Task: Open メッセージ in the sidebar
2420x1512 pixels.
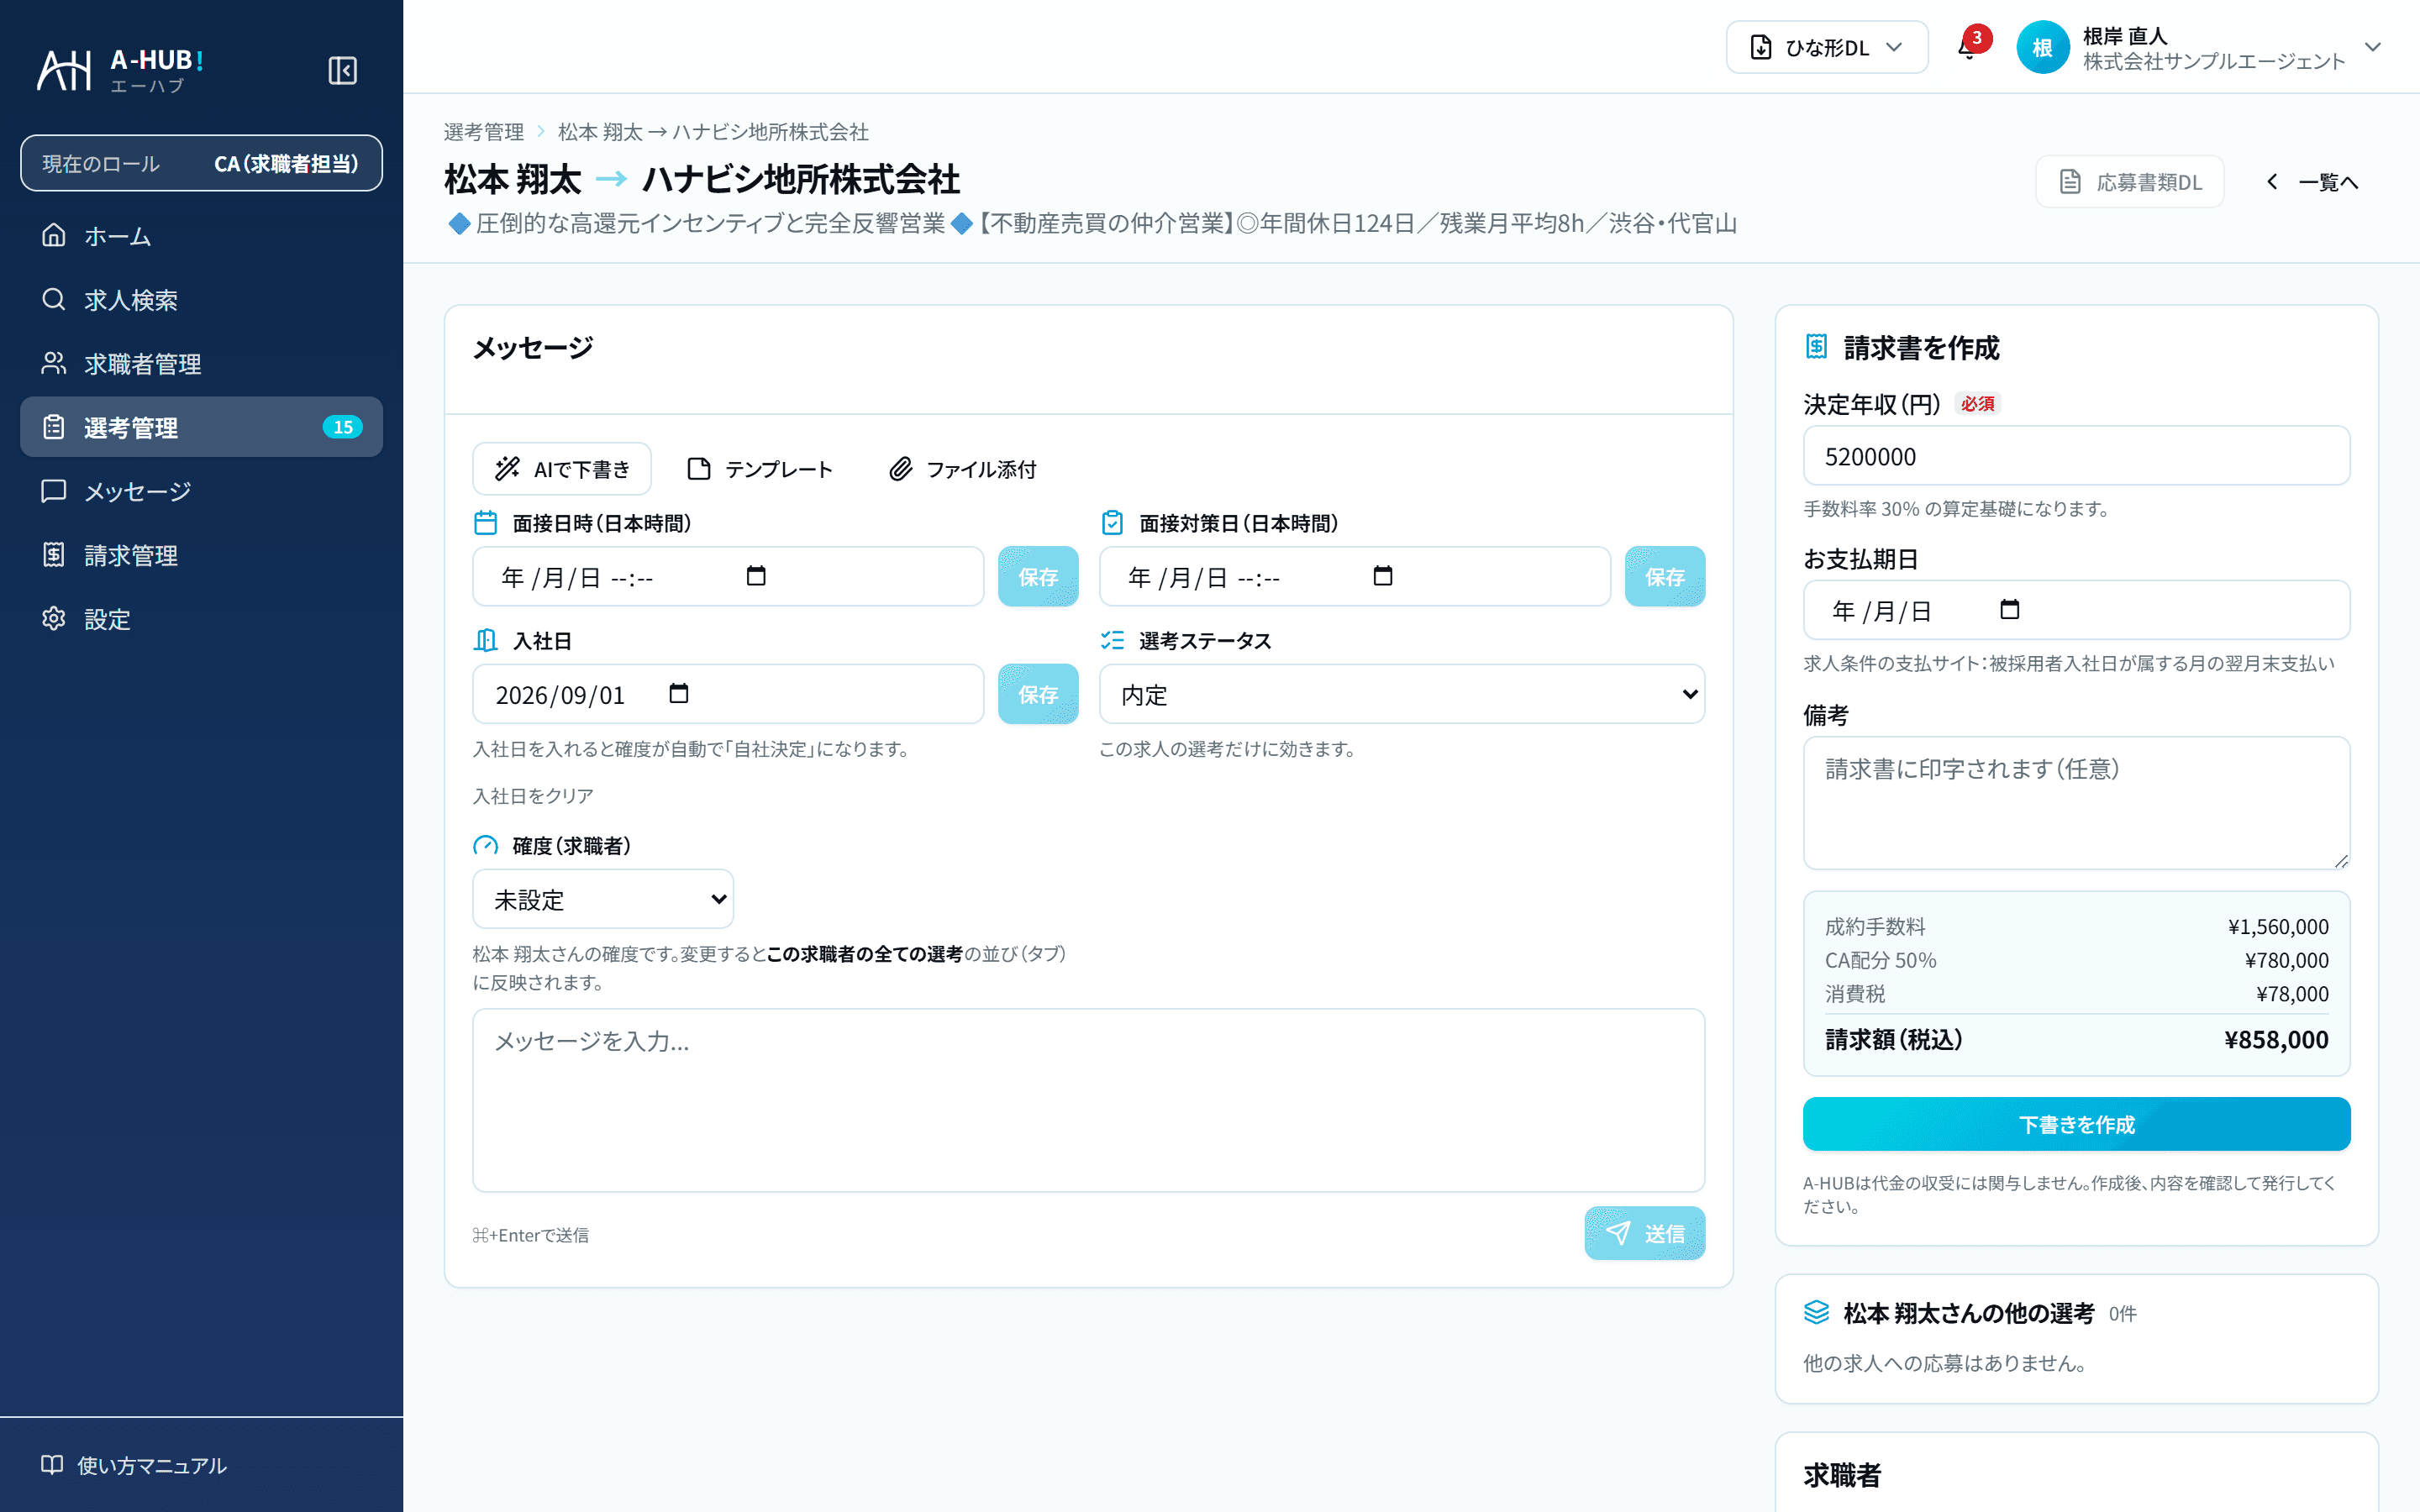Action: [x=201, y=491]
